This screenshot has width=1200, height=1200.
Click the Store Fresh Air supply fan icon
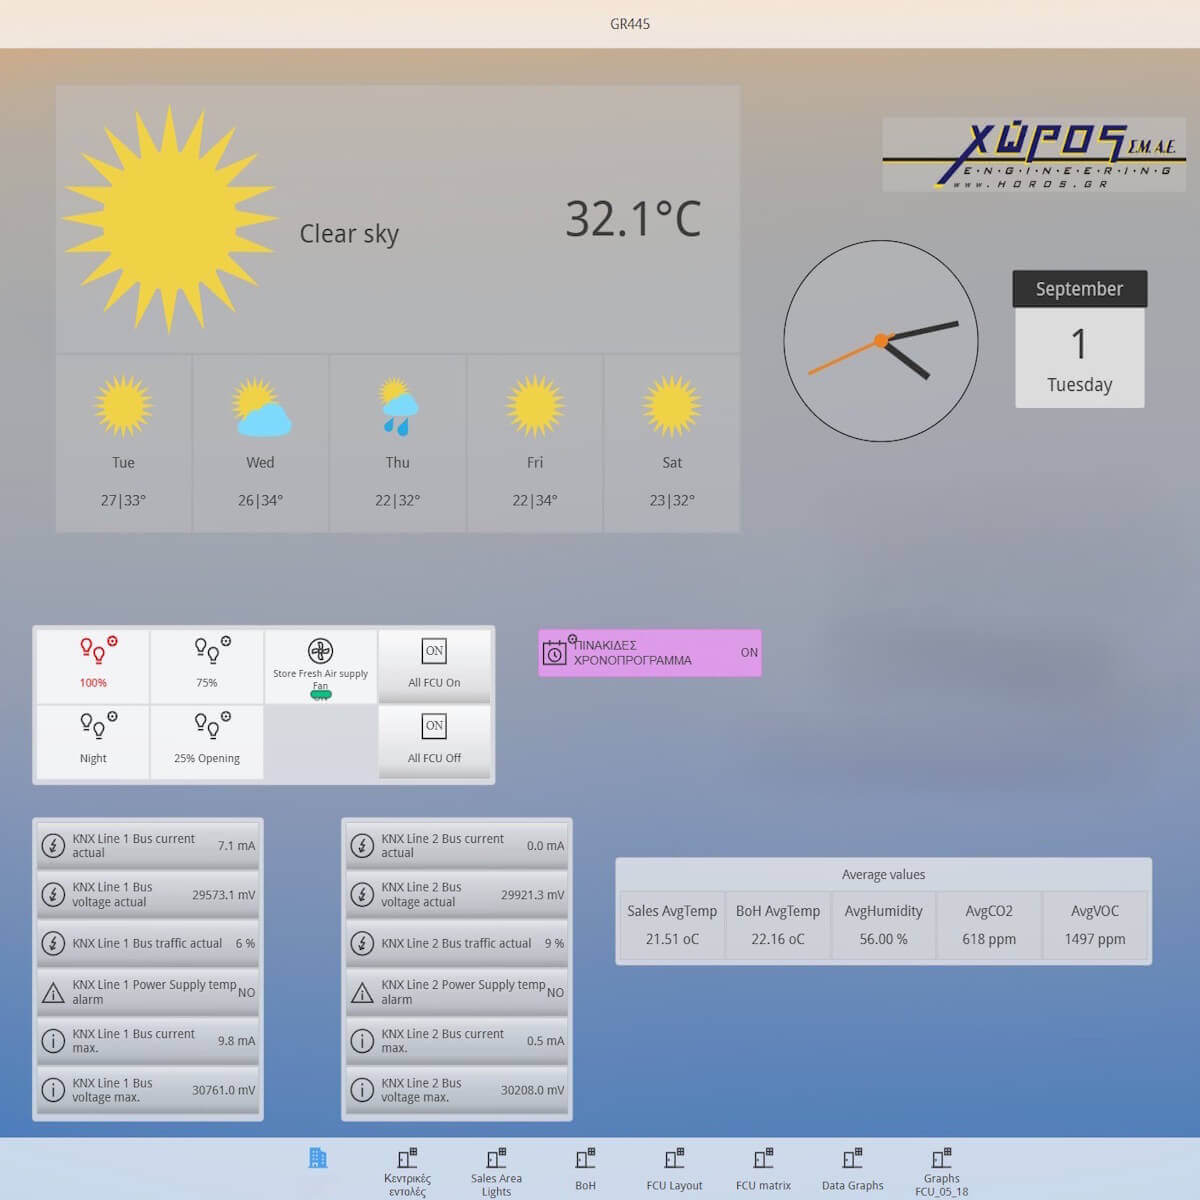pyautogui.click(x=320, y=651)
